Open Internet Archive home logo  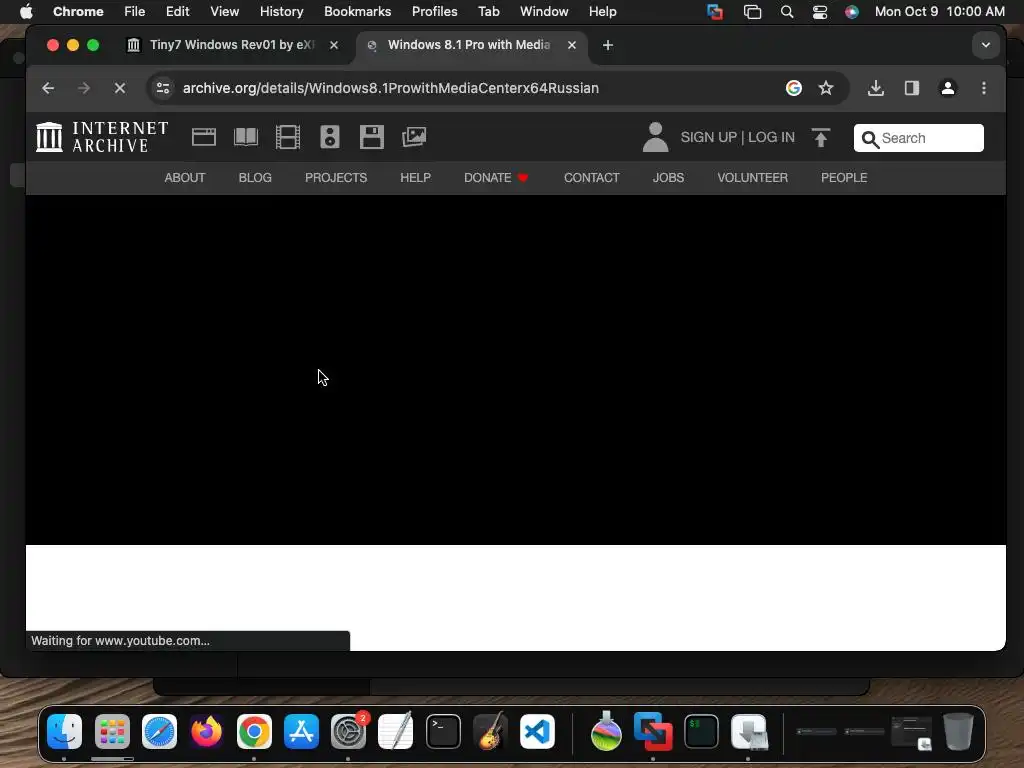click(102, 137)
